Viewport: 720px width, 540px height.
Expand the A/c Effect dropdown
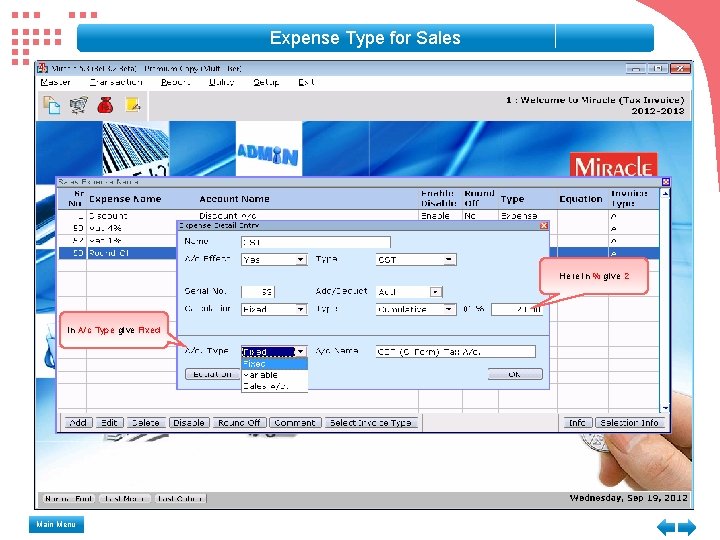[300, 259]
